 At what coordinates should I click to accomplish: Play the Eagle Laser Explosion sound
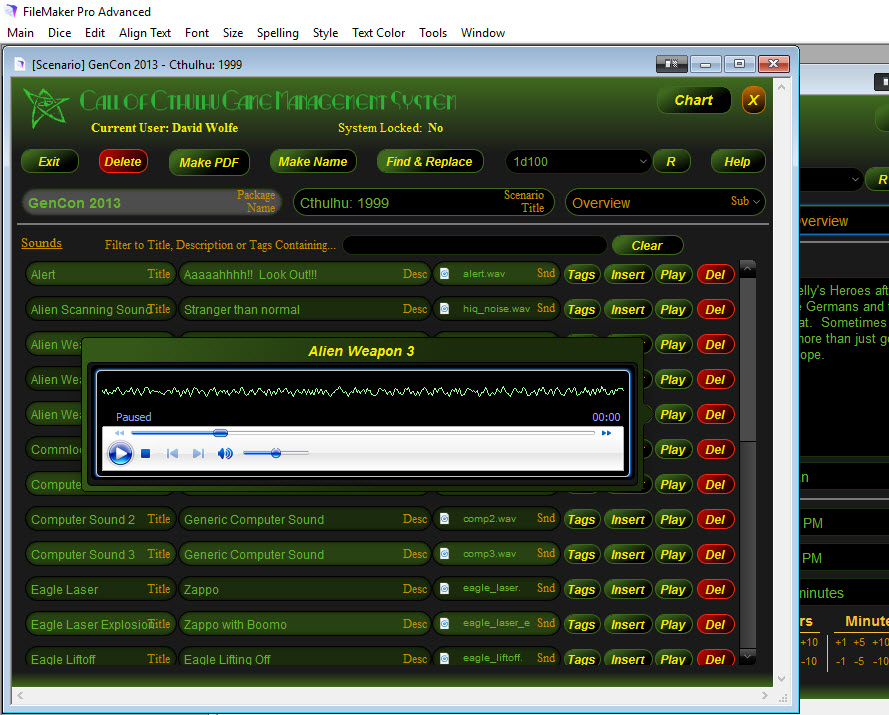tap(673, 624)
